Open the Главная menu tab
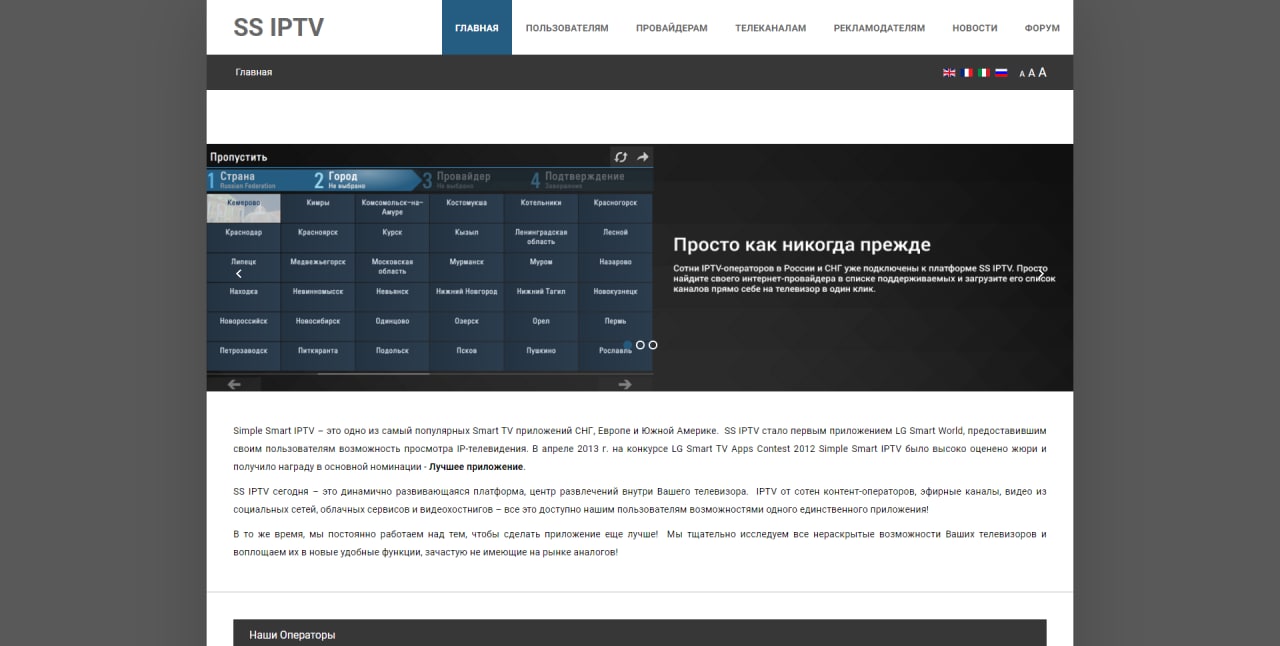Image resolution: width=1280 pixels, height=646 pixels. coord(477,28)
